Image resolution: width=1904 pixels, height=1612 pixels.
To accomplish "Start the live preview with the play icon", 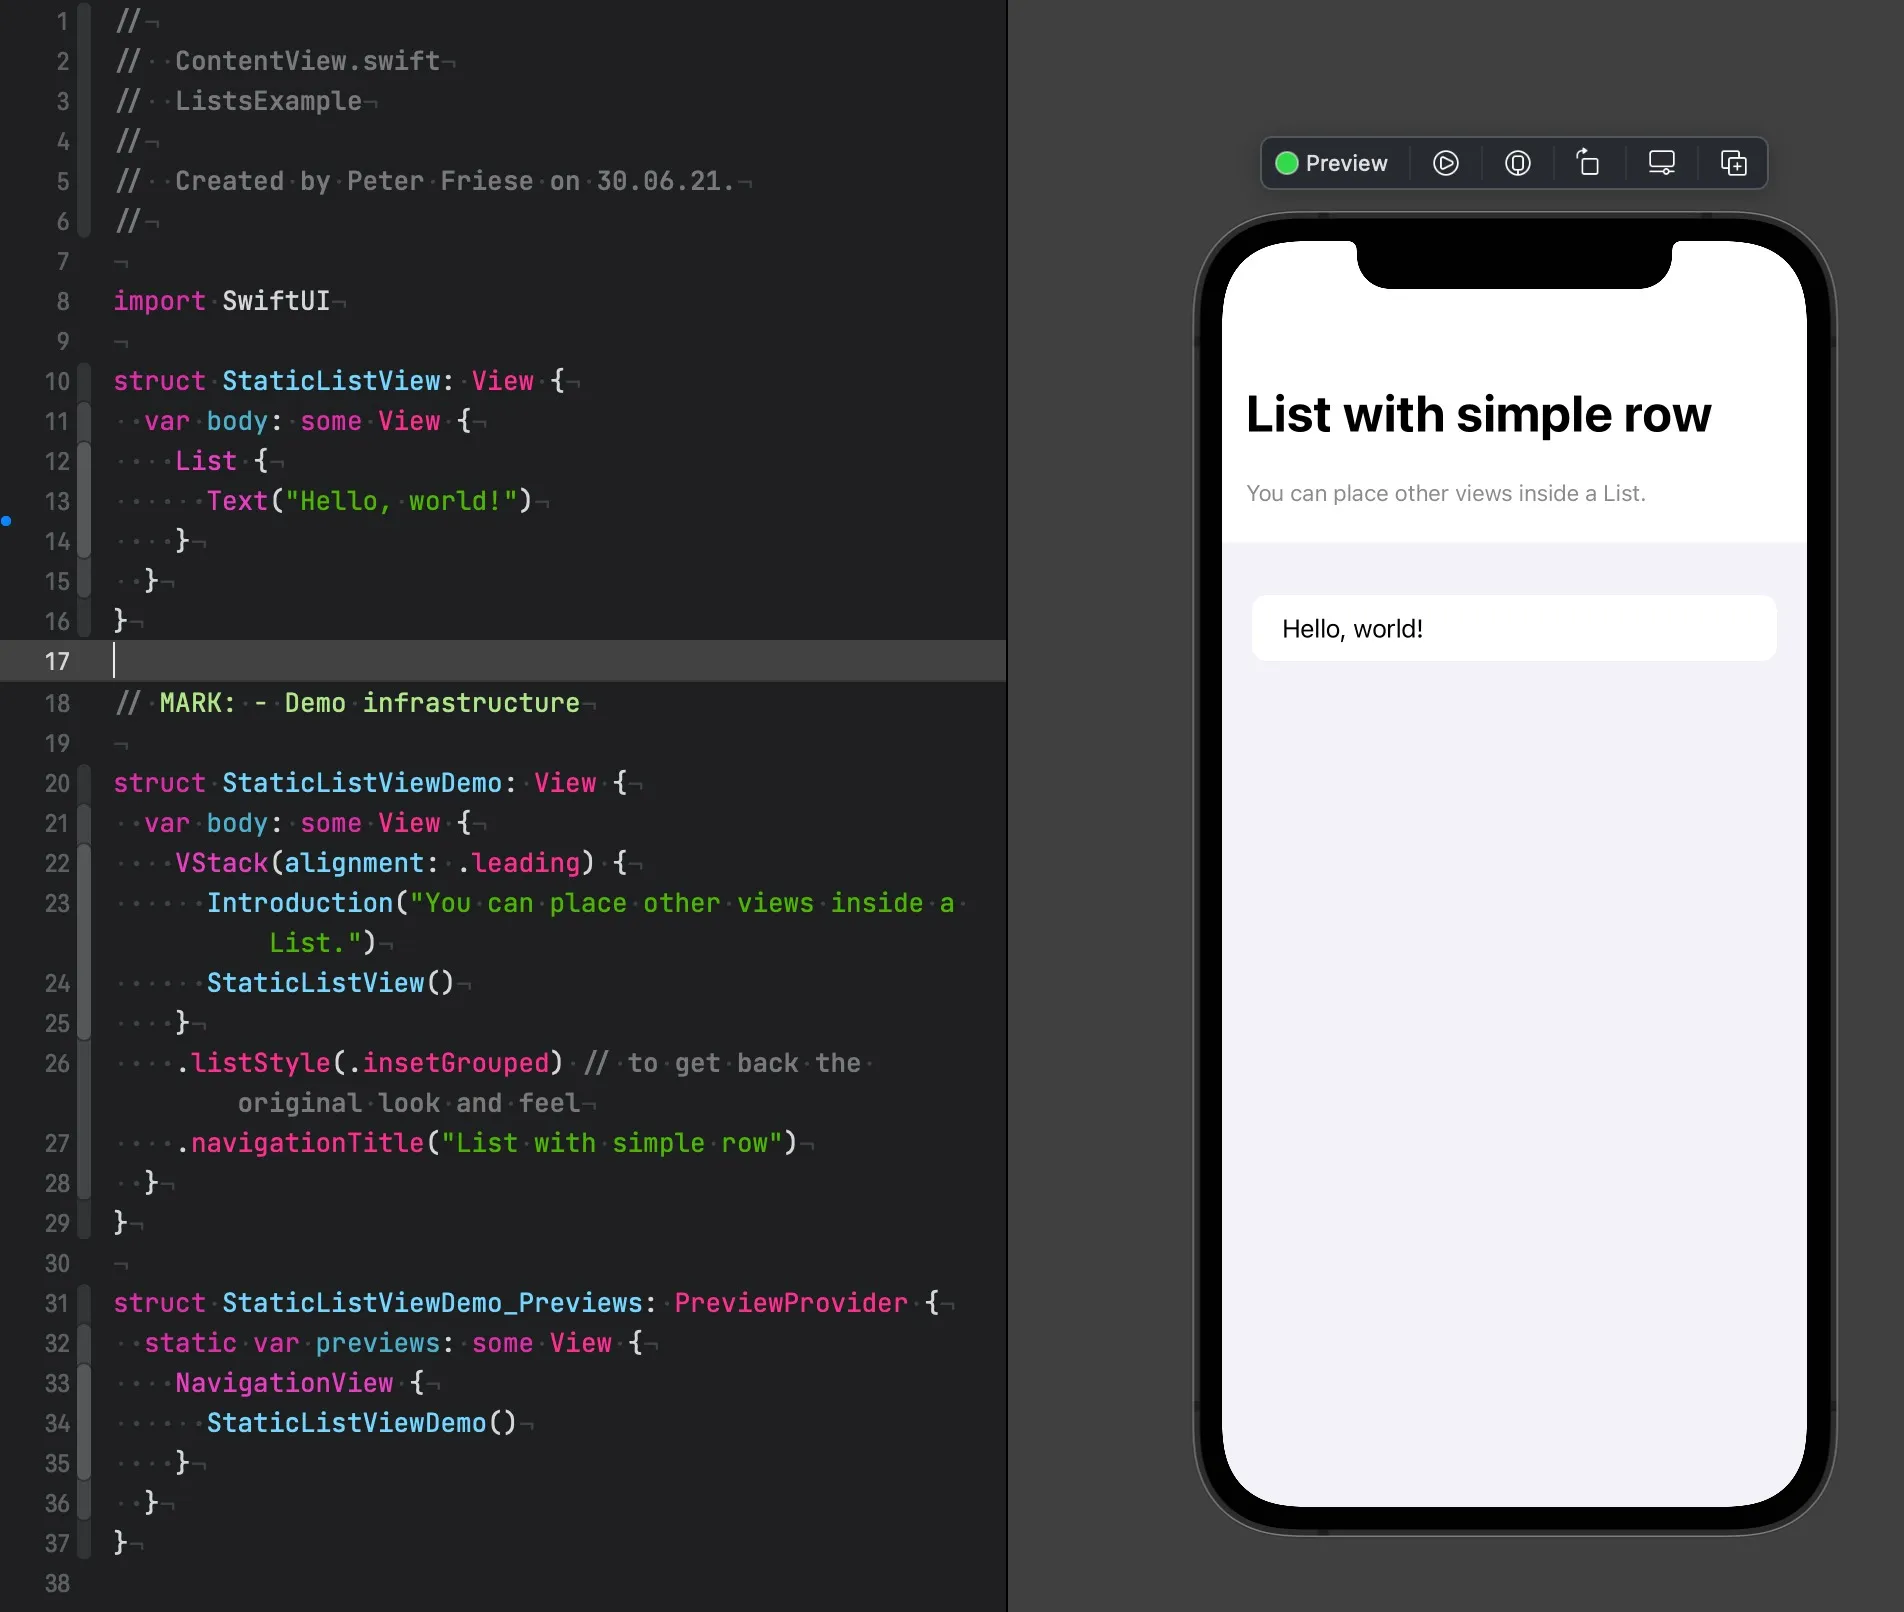I will [1445, 163].
